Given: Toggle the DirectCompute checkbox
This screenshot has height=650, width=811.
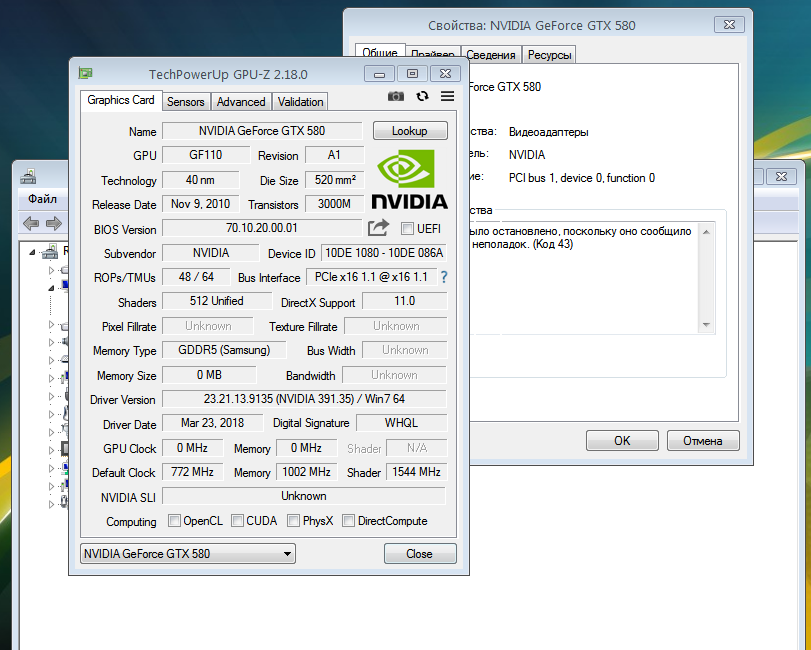Looking at the screenshot, I should [349, 520].
